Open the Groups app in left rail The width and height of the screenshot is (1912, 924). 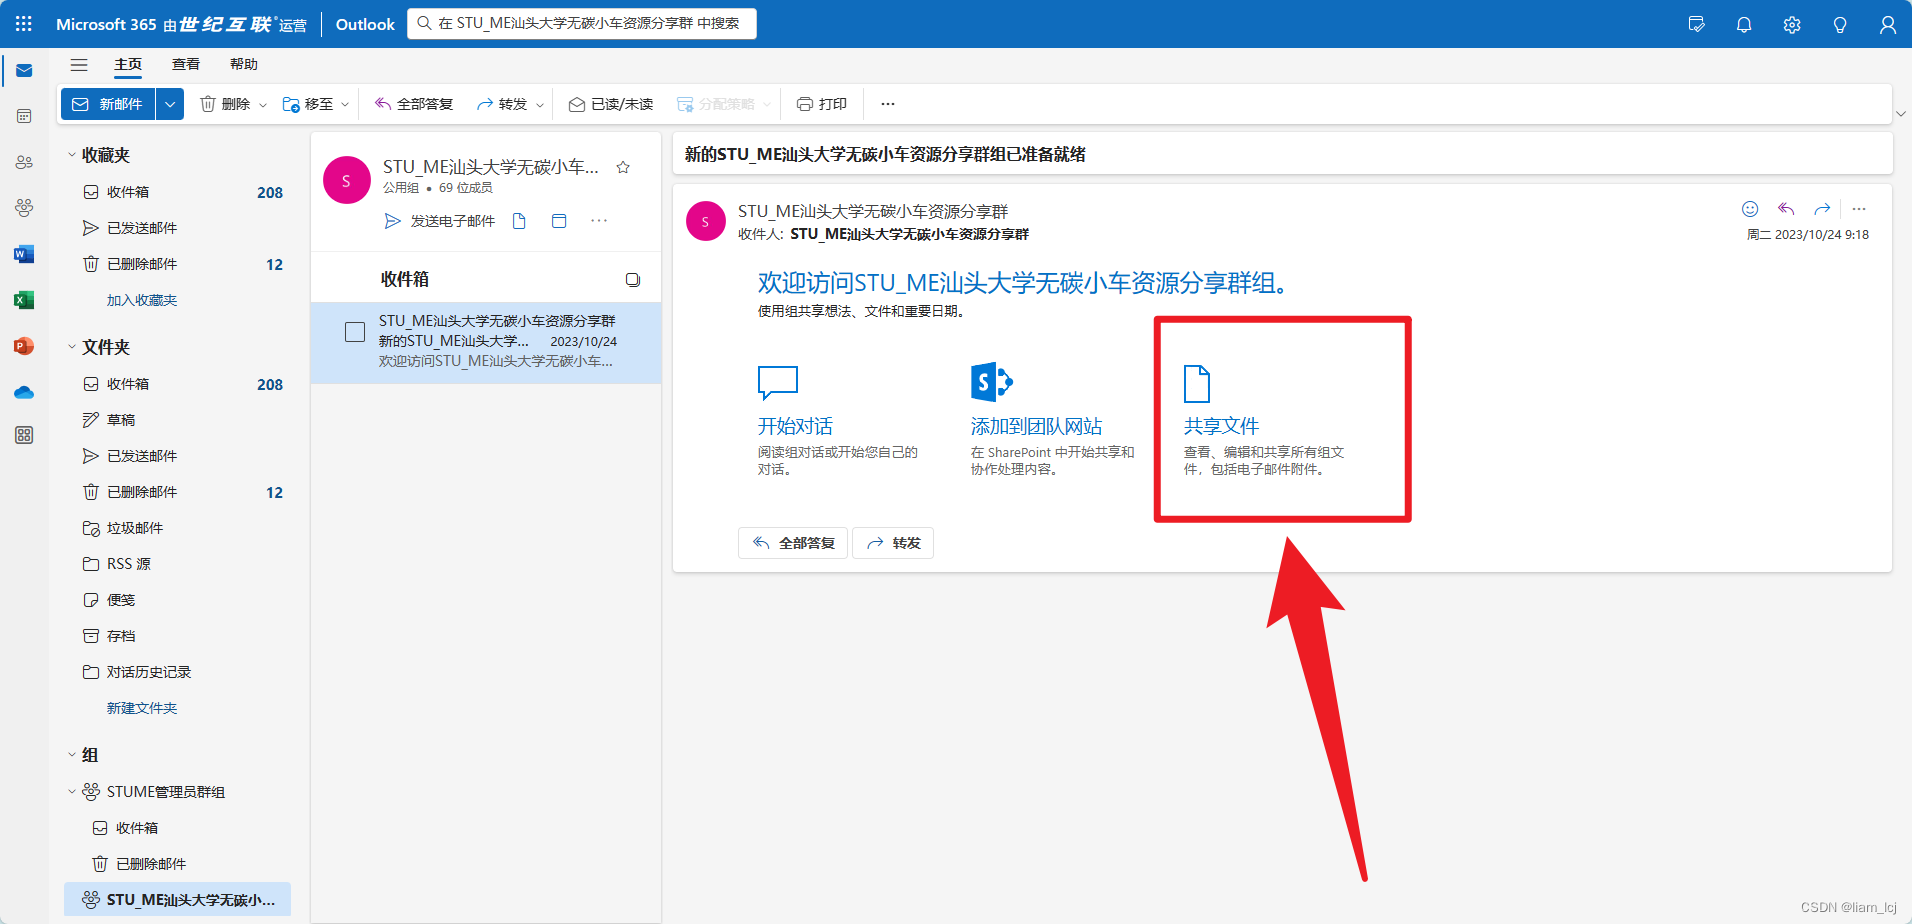24,208
